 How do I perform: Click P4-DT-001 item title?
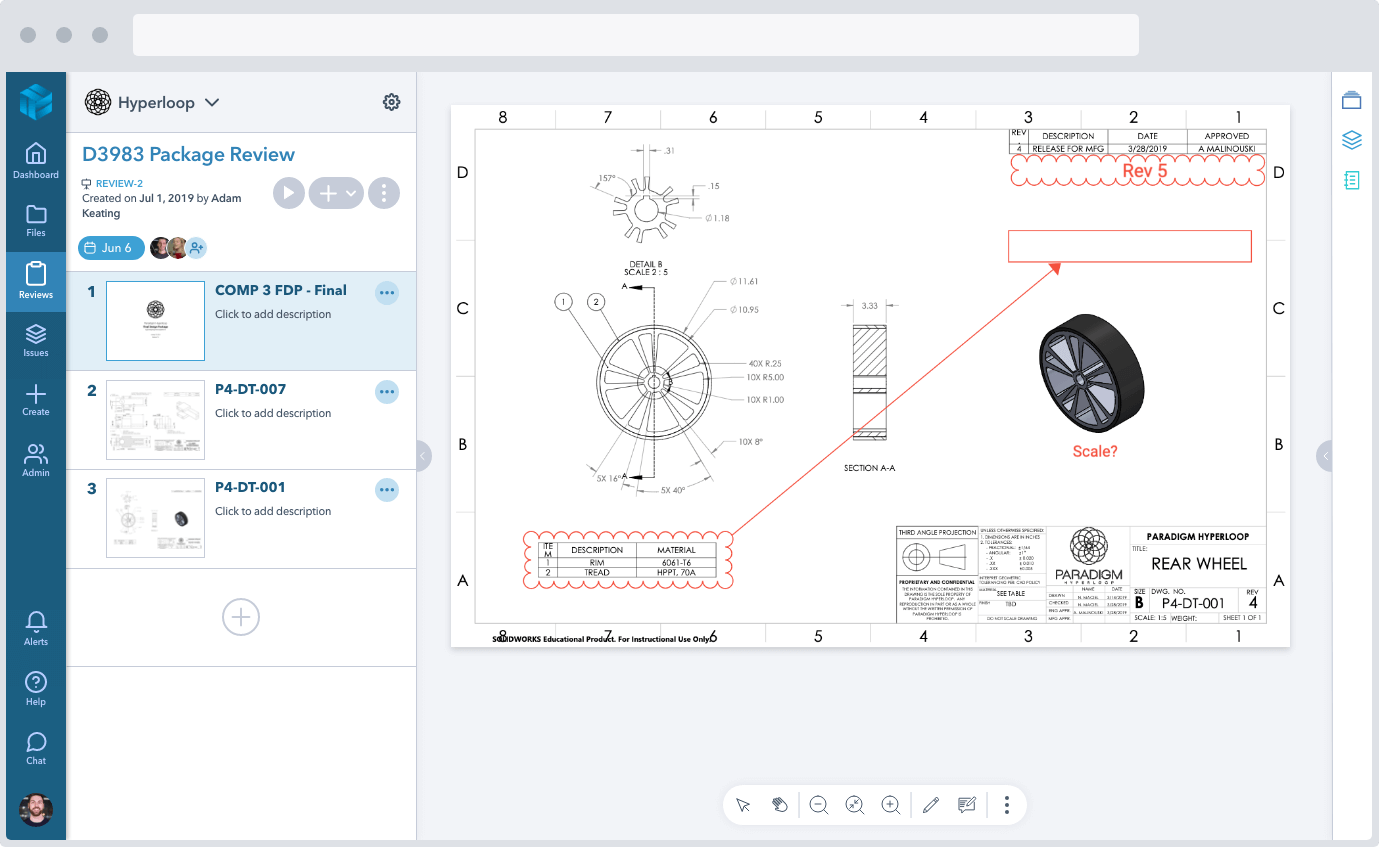pos(250,487)
